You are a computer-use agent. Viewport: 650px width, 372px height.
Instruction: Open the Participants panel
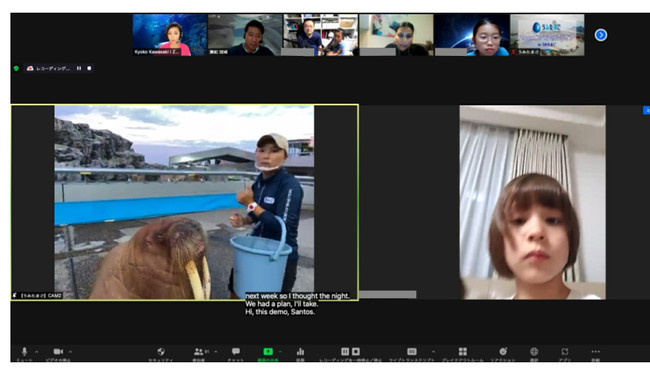pyautogui.click(x=199, y=352)
